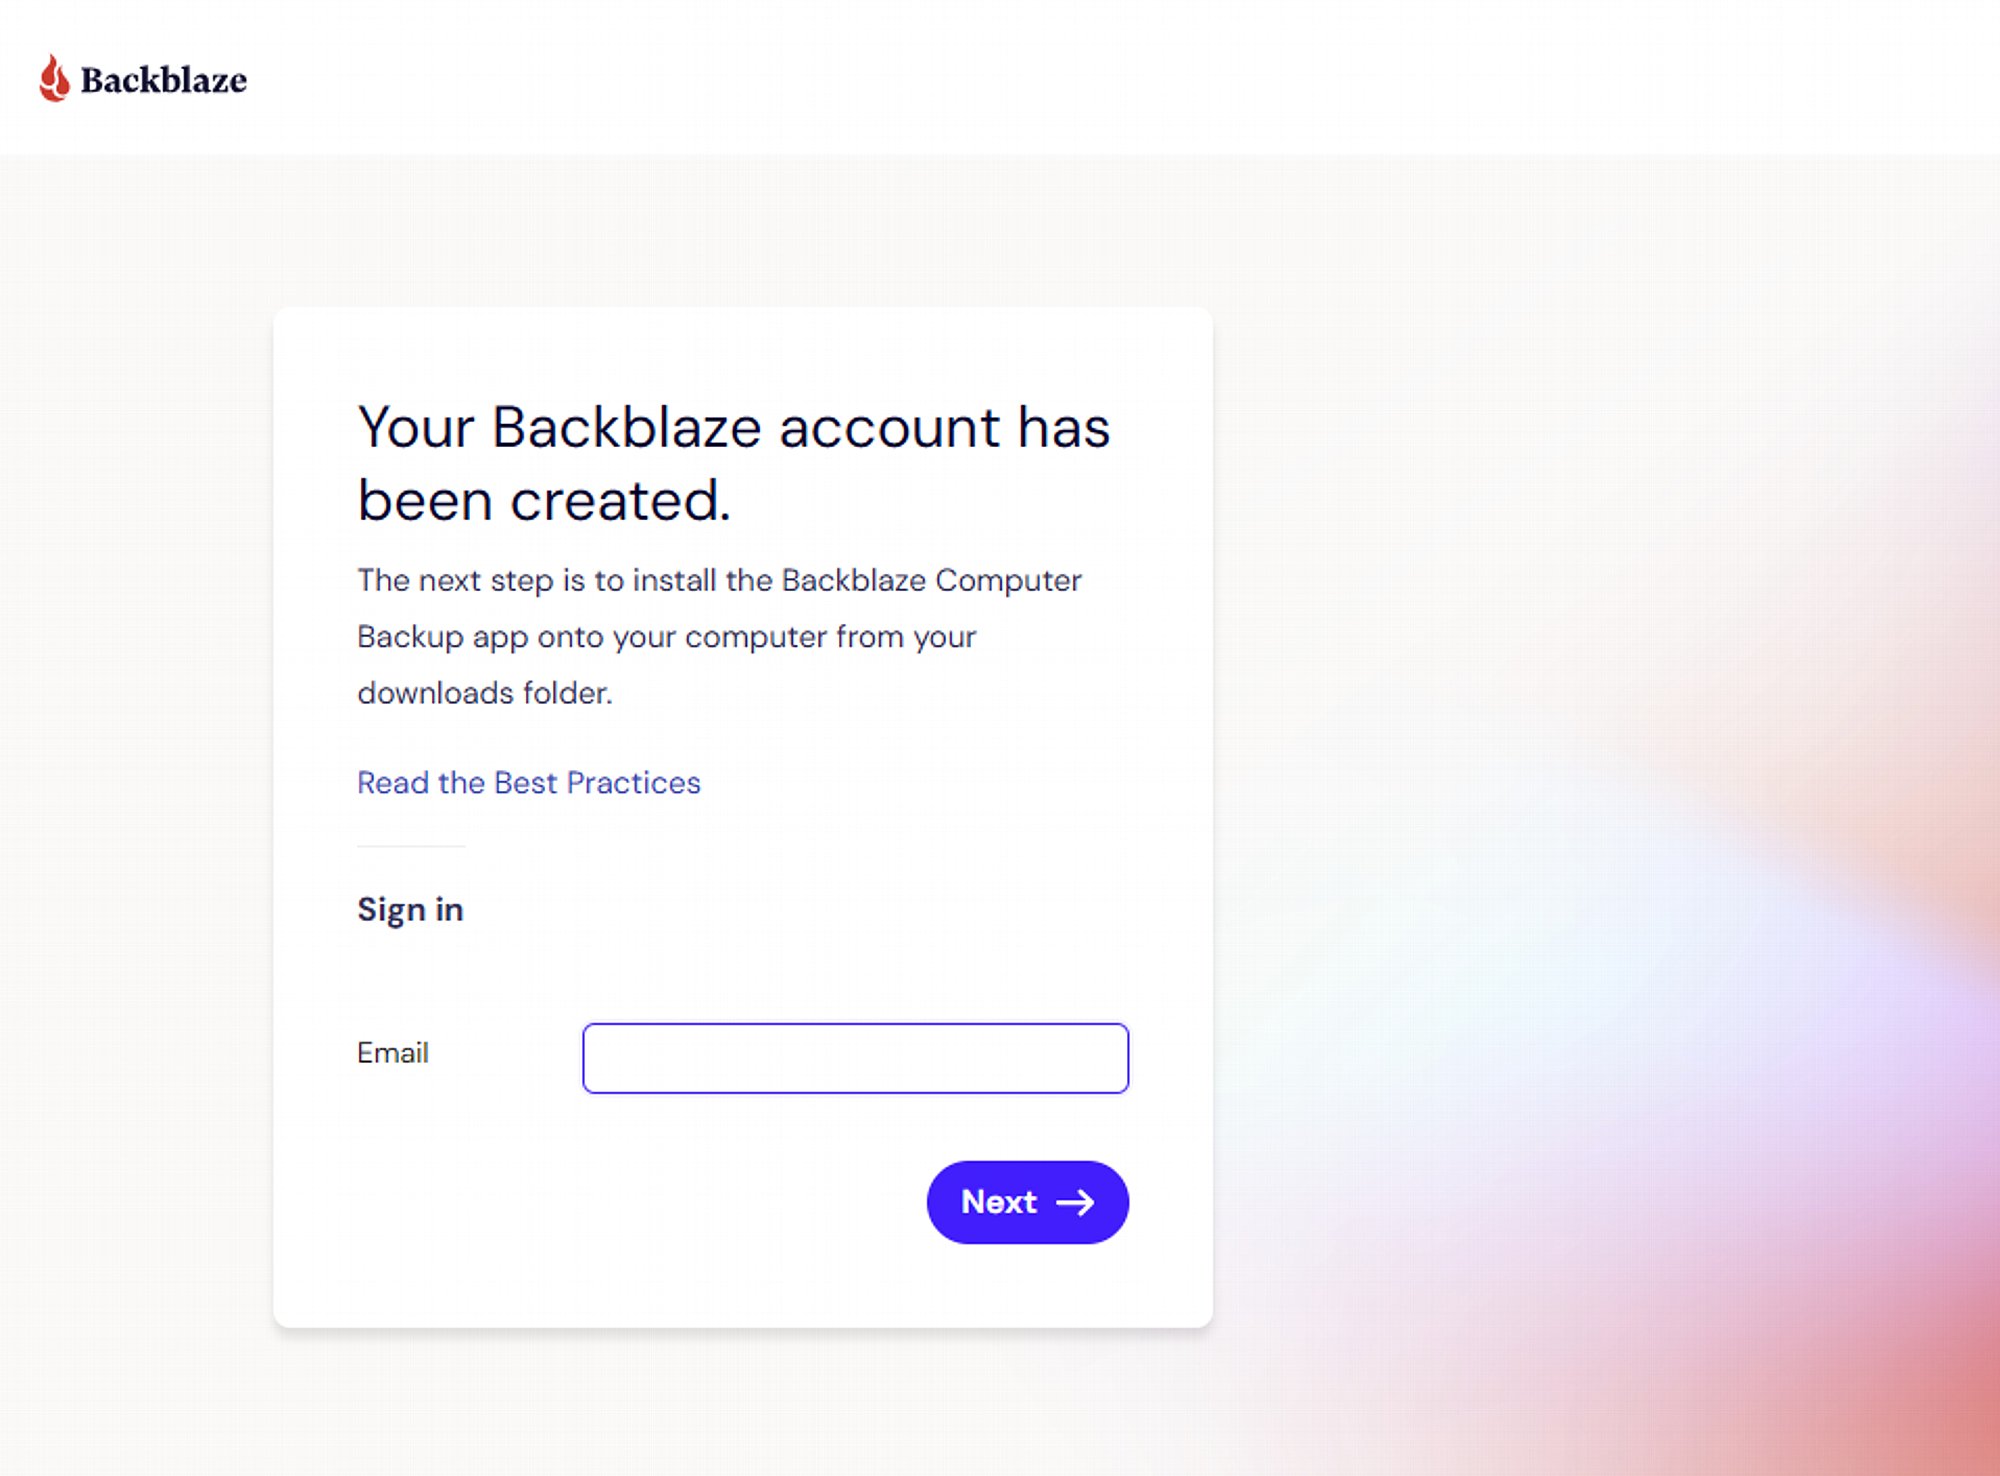Click the short divider line above Sign in
This screenshot has width=2000, height=1476.
pos(411,846)
